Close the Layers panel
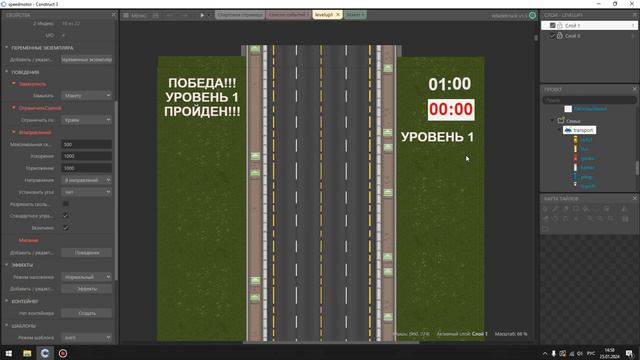 pyautogui.click(x=635, y=15)
